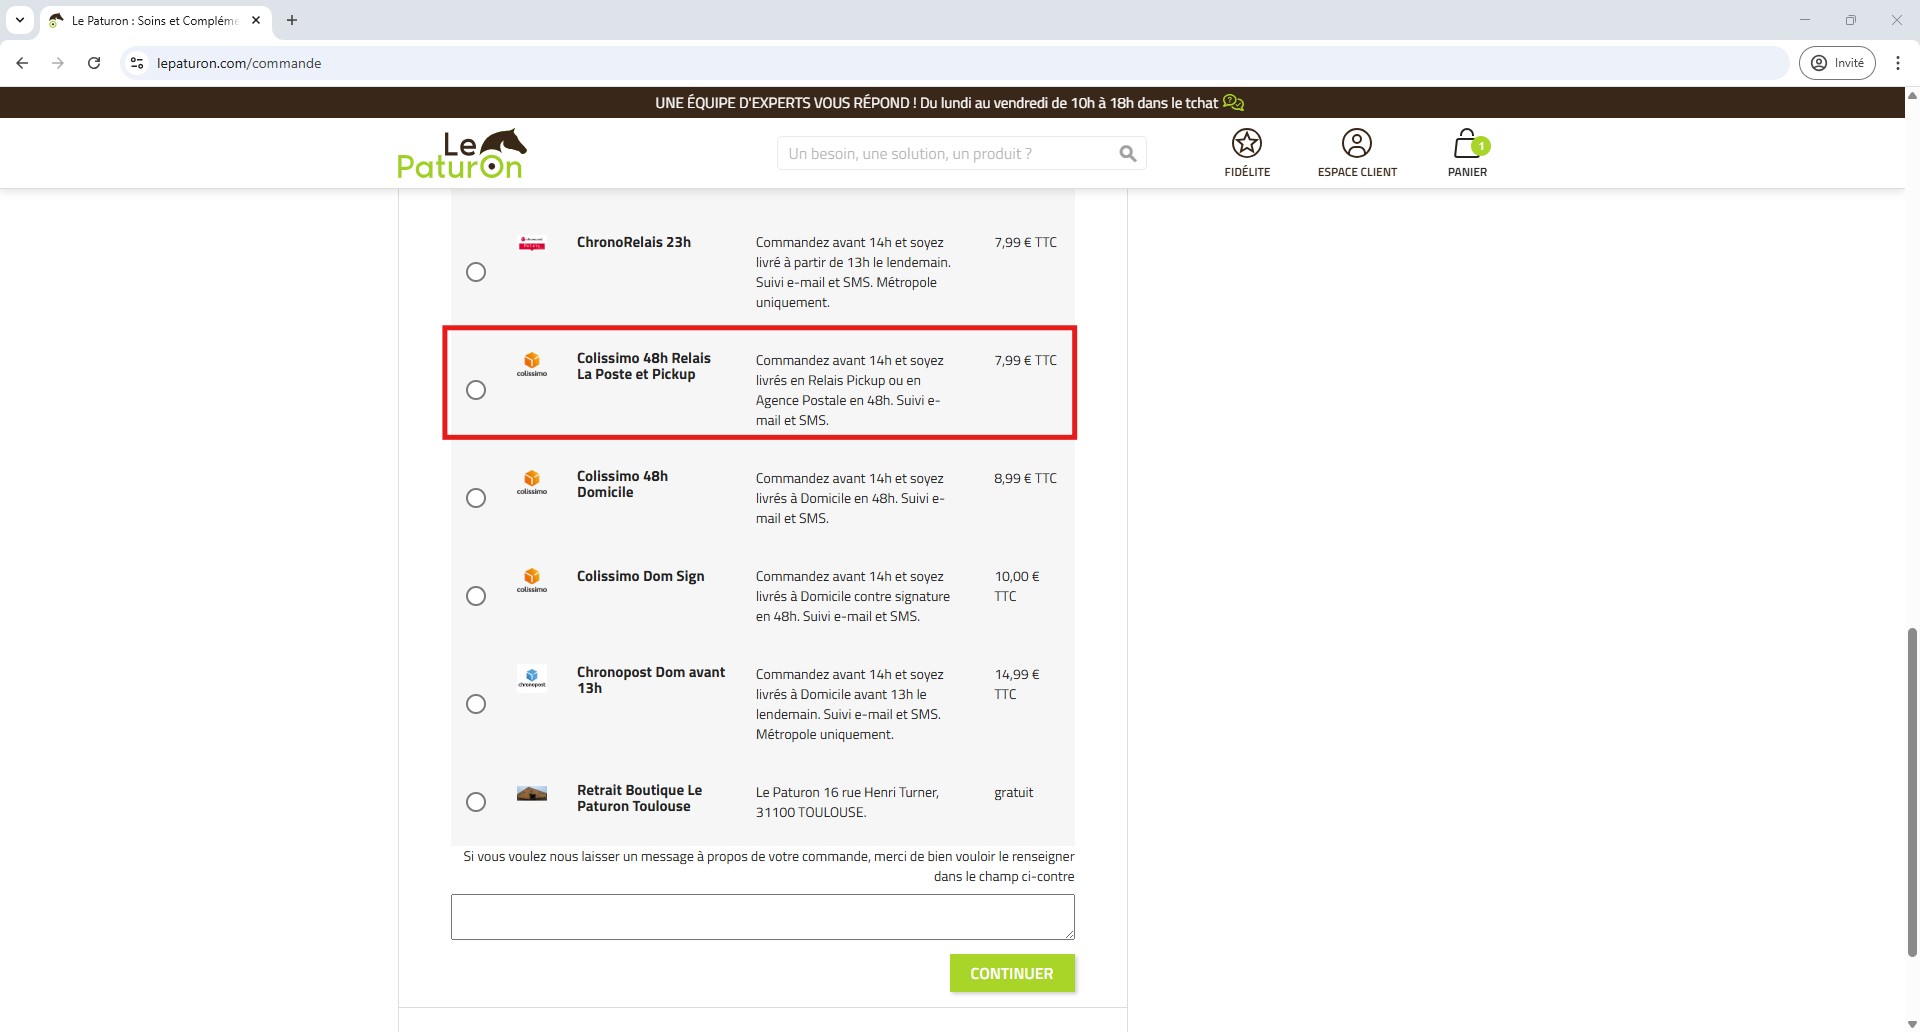
Task: Select Colissimo Dom Sign delivery radio
Action: [476, 596]
